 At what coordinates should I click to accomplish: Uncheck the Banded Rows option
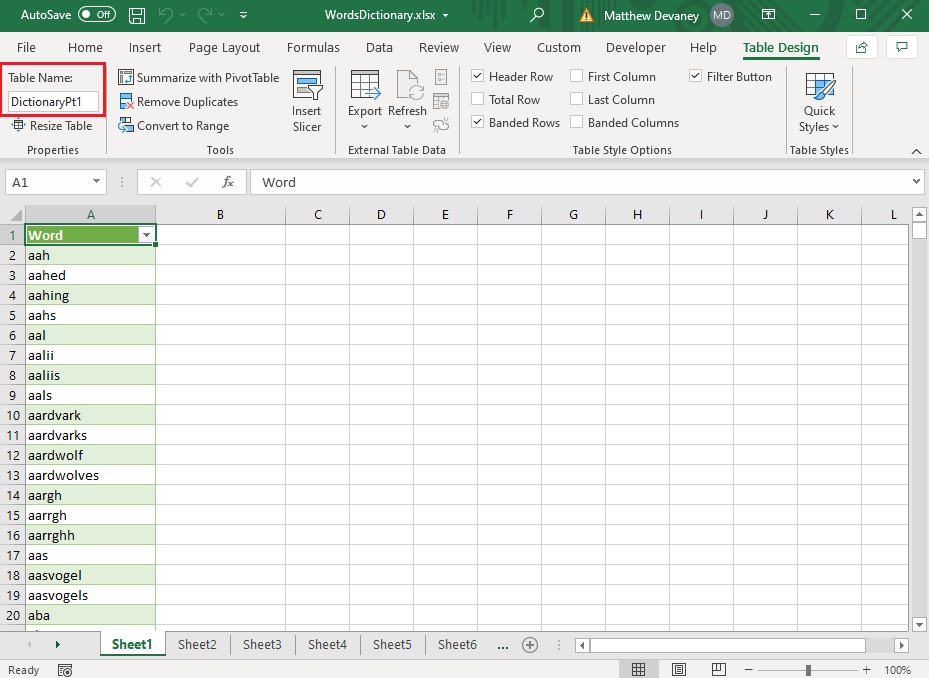(478, 122)
